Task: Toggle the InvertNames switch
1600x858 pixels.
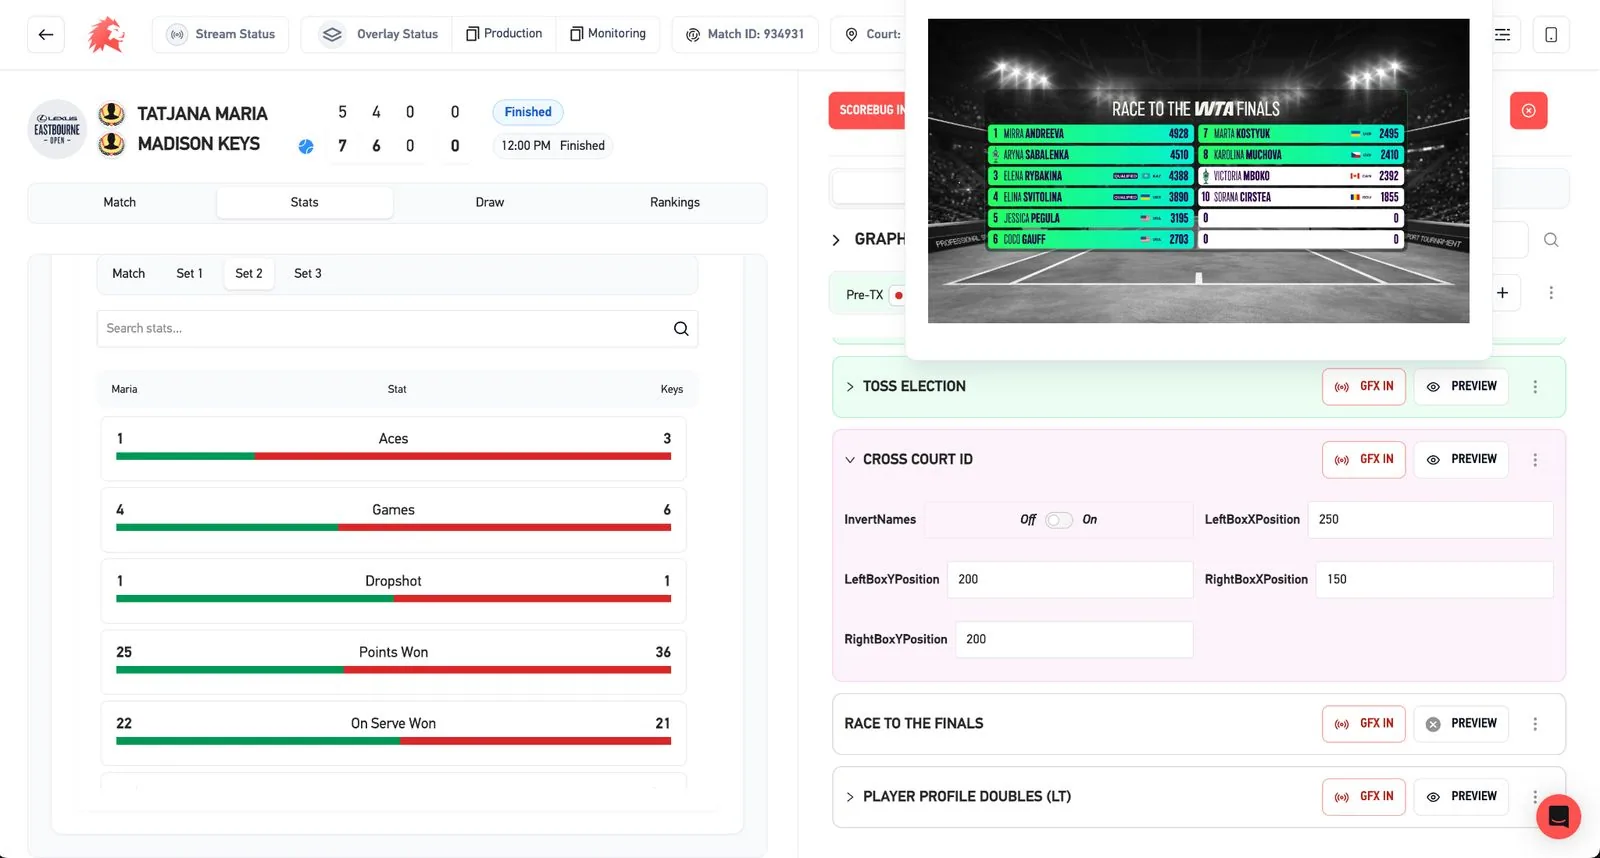Action: click(1059, 520)
